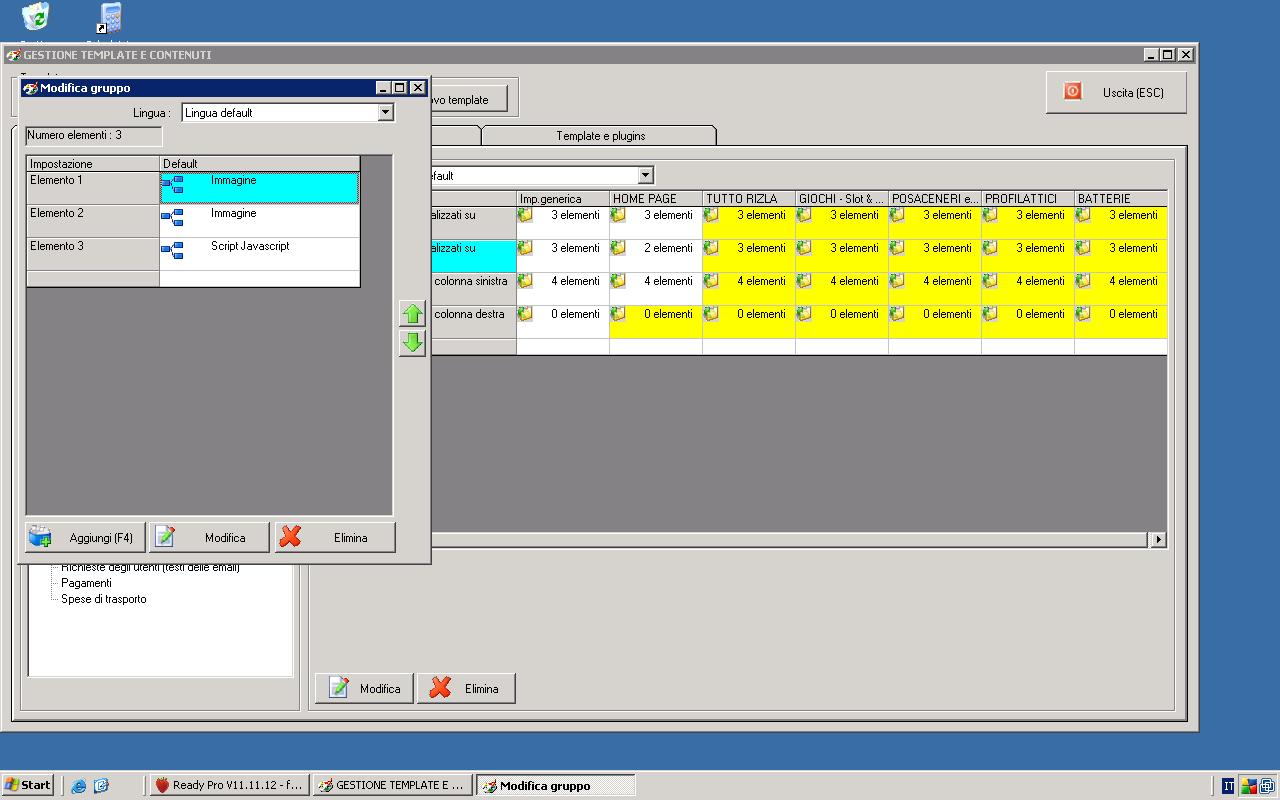Image resolution: width=1280 pixels, height=800 pixels.
Task: Select Spese di trasporto in the tree
Action: pos(103,599)
